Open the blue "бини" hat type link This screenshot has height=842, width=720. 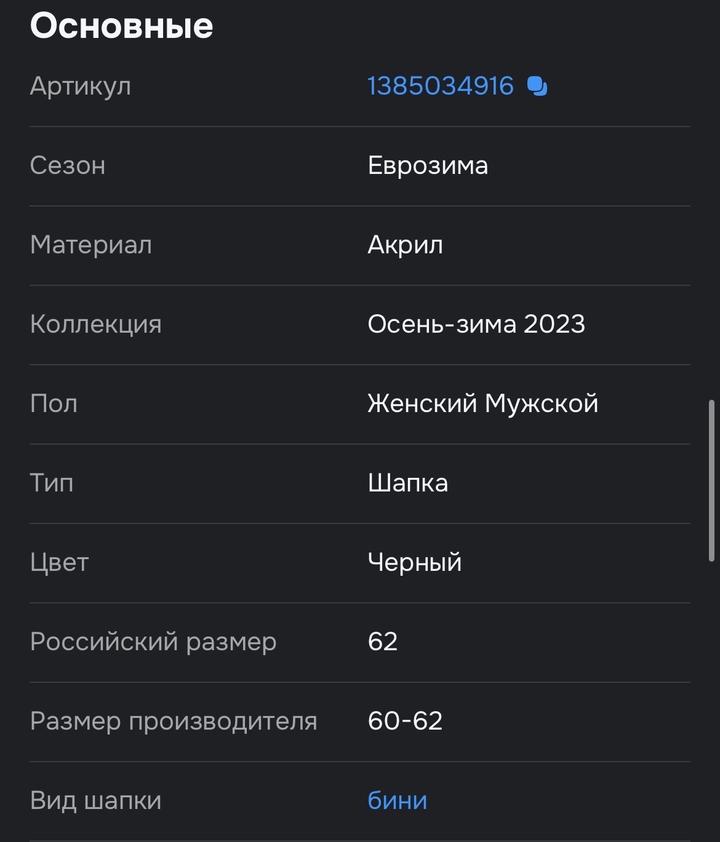pos(397,801)
